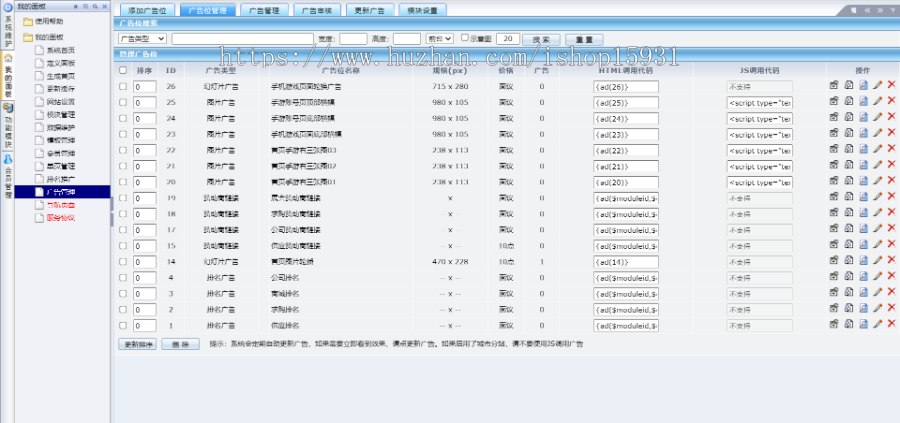900x423 pixels.
Task: Switch to the 广告审核 tab
Action: point(317,10)
